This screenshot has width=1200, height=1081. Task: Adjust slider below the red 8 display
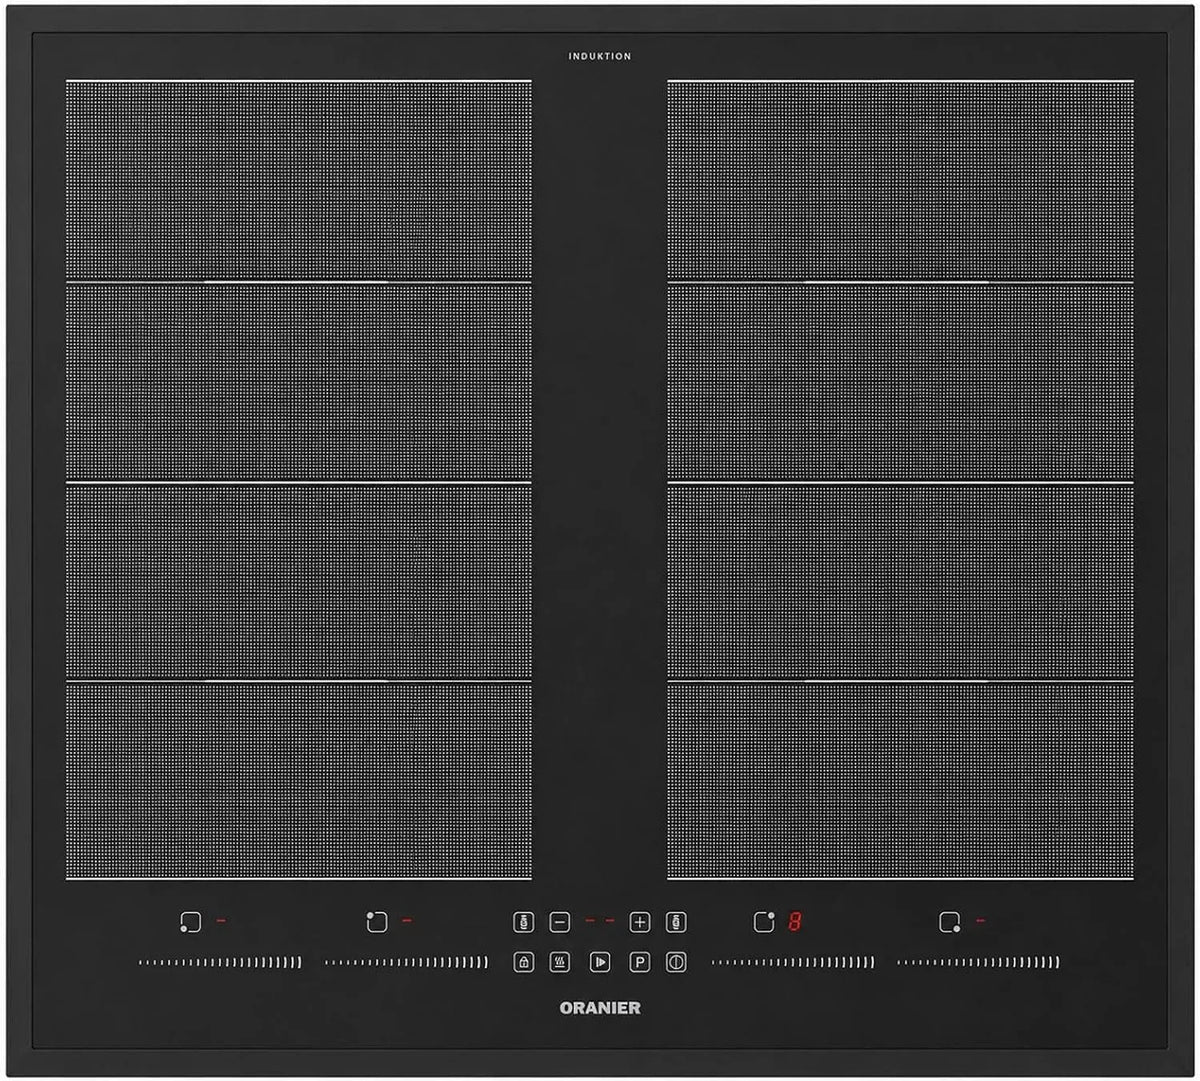[x=793, y=963]
